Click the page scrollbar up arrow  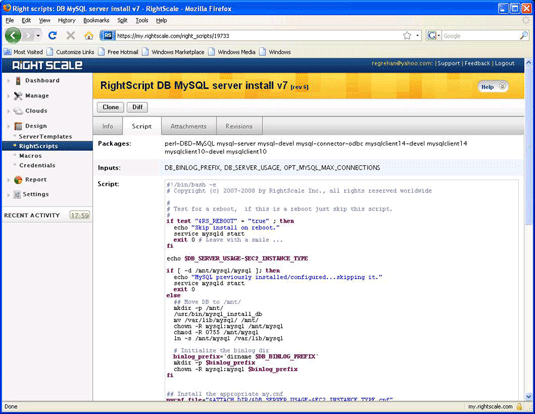(x=529, y=62)
